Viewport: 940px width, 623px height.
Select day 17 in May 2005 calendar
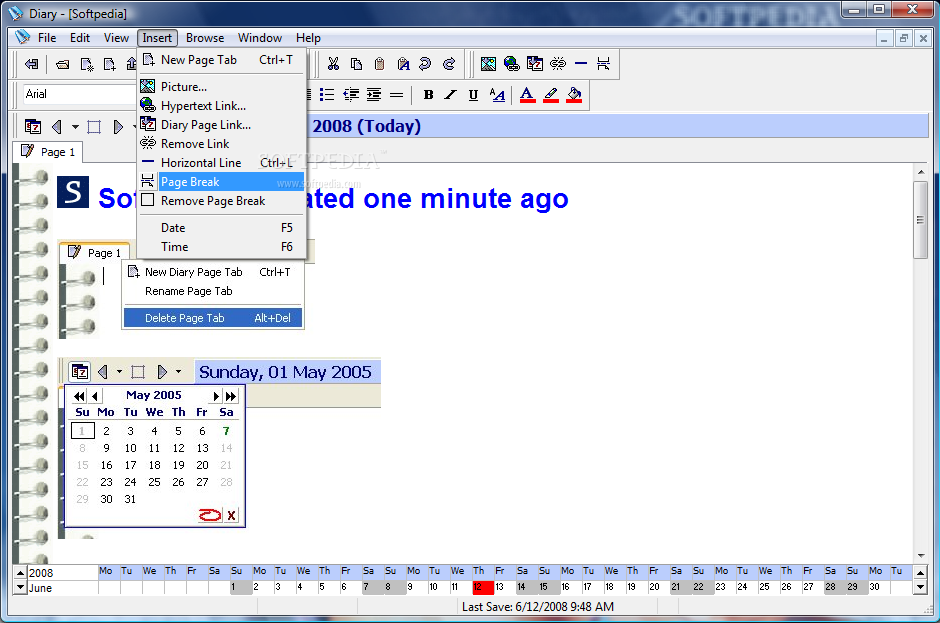[130, 465]
